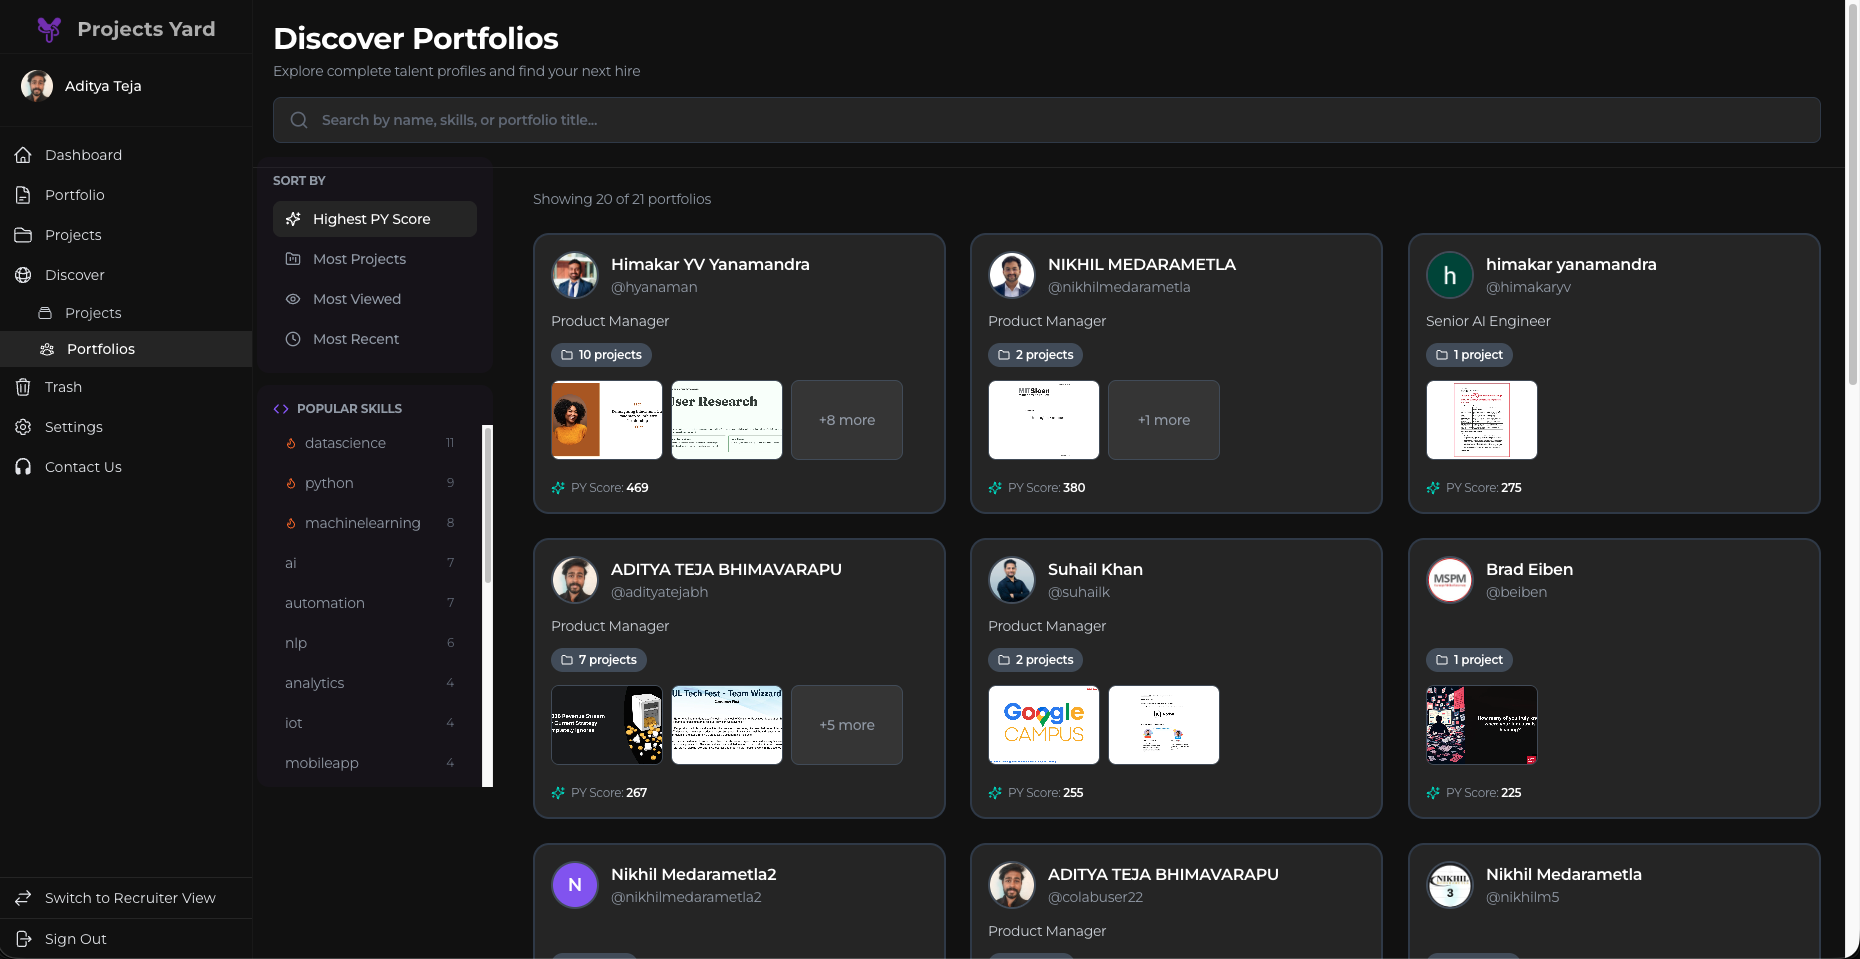Click the '+1 more' tile on NIKHIL MEDARAMETLA card
1860x959 pixels.
(1164, 420)
